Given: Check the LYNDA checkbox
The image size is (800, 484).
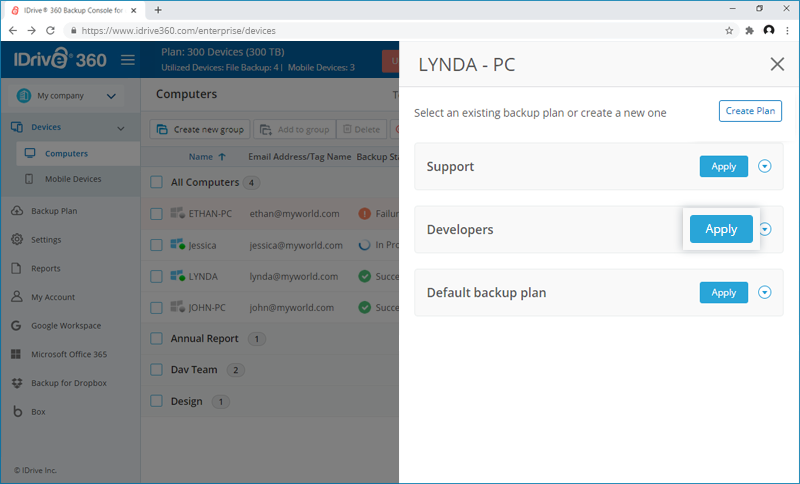Looking at the screenshot, I should pos(156,276).
